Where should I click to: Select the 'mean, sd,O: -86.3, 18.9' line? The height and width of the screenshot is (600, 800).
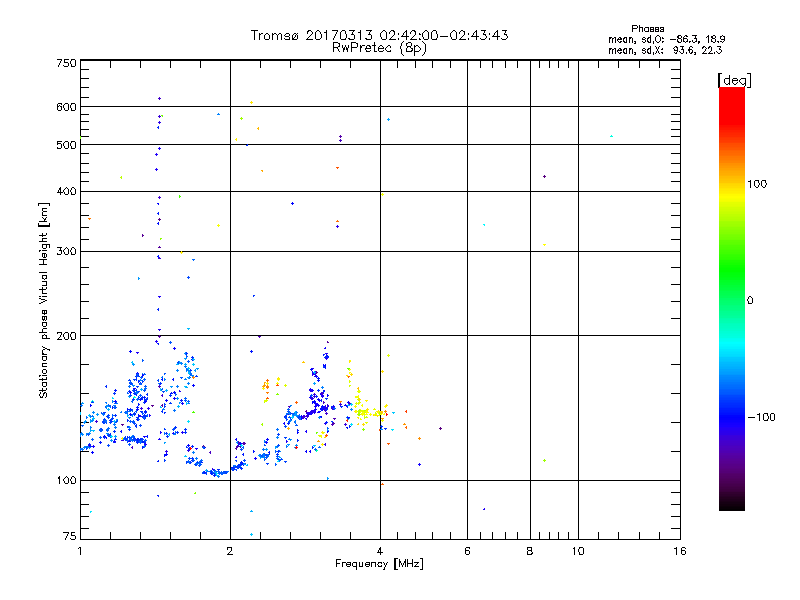coord(666,39)
